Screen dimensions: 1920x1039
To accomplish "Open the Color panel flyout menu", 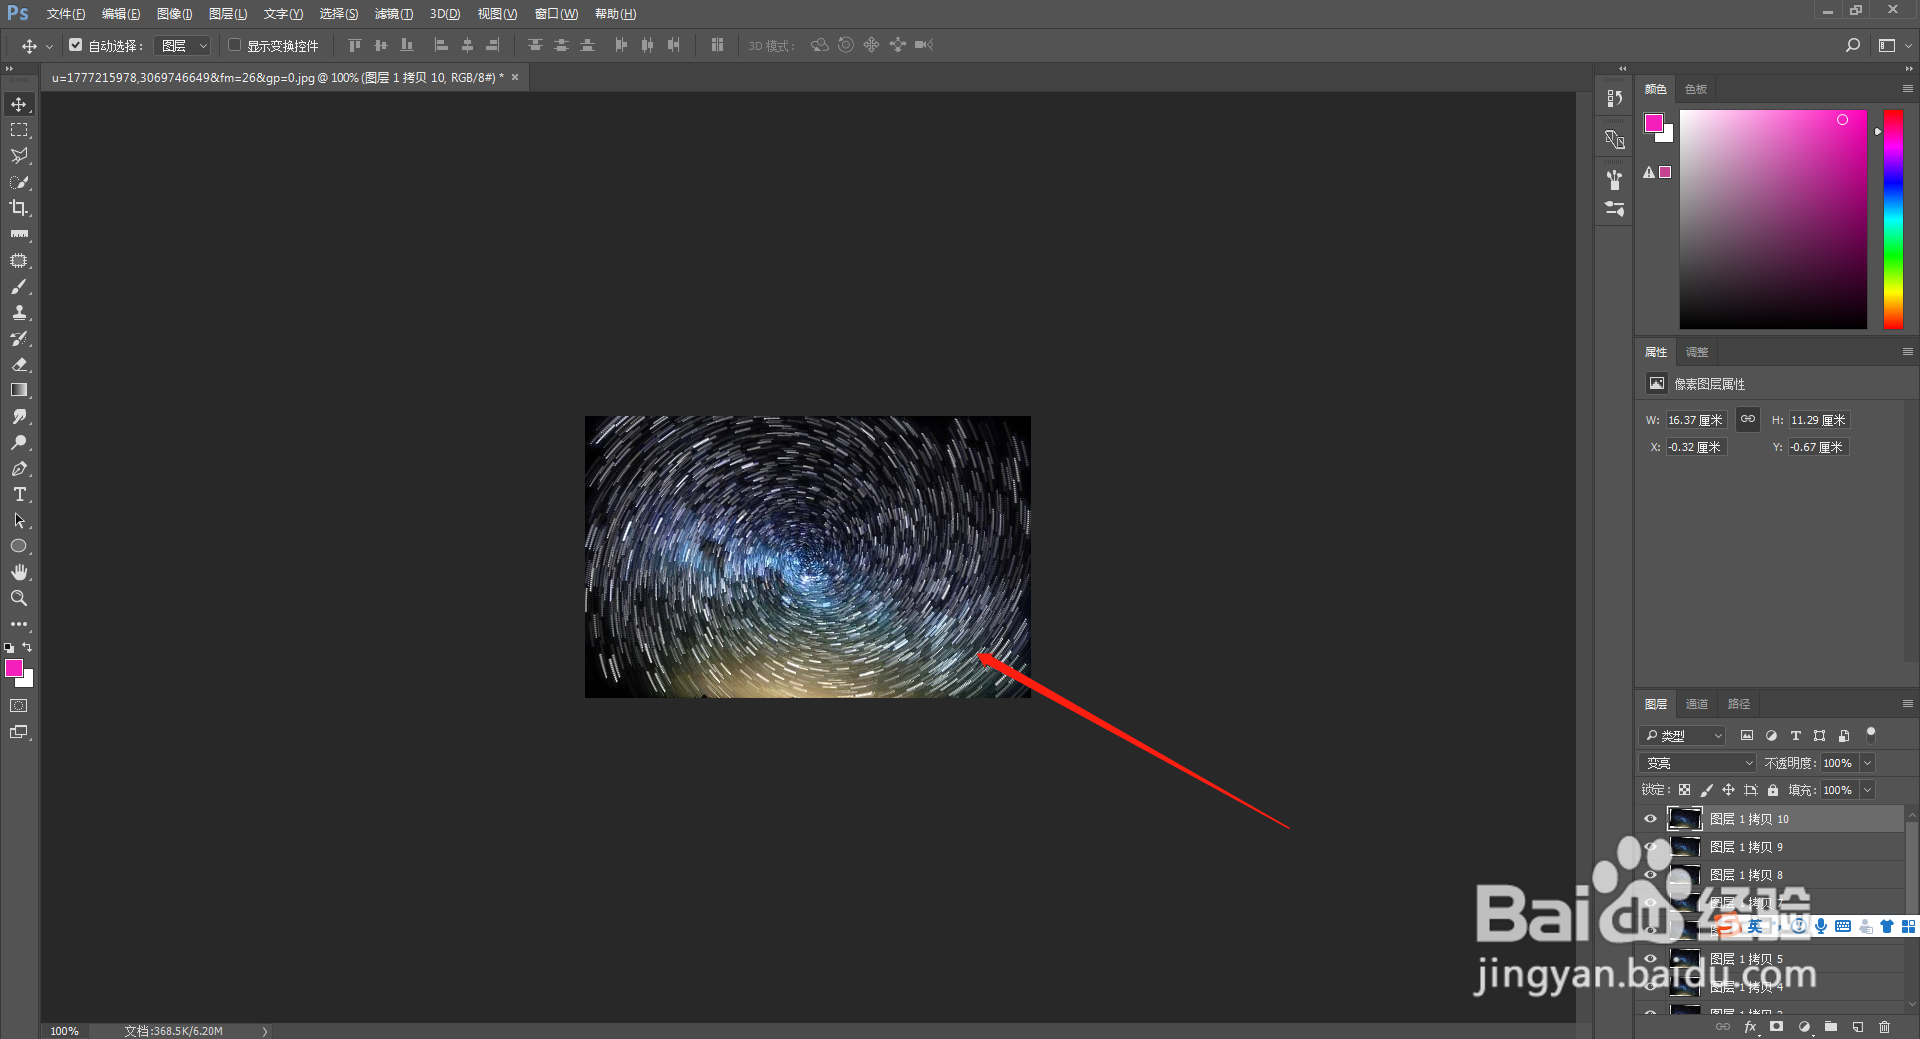I will tap(1907, 89).
